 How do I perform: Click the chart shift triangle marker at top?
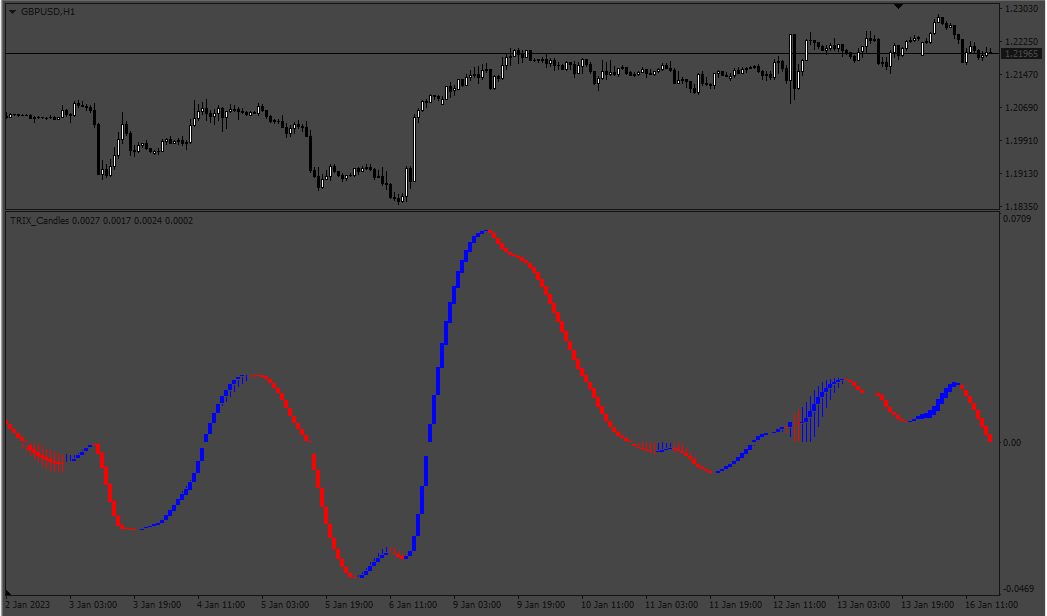[898, 6]
